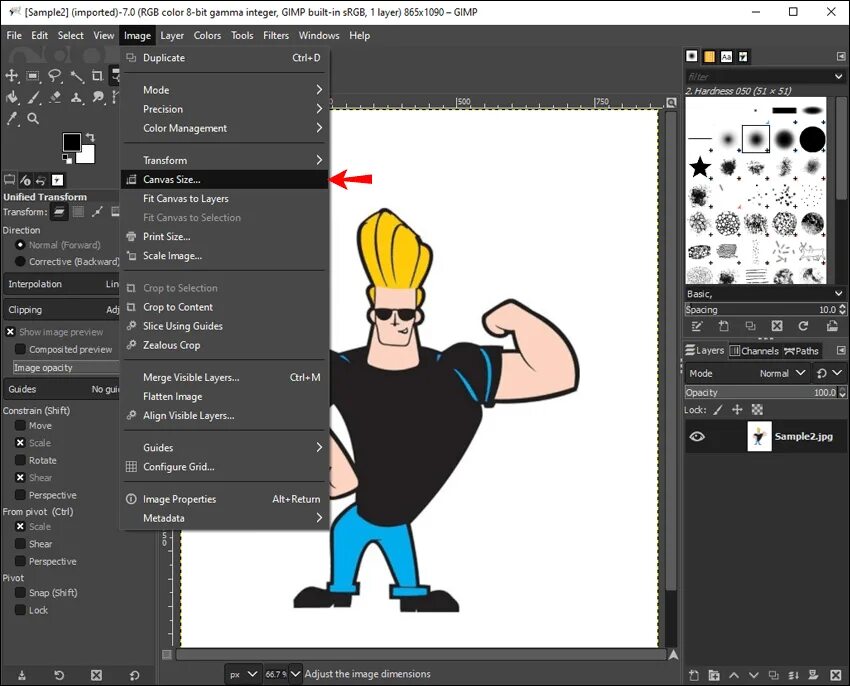850x686 pixels.
Task: Choose Crop to Content entry
Action: 224,307
